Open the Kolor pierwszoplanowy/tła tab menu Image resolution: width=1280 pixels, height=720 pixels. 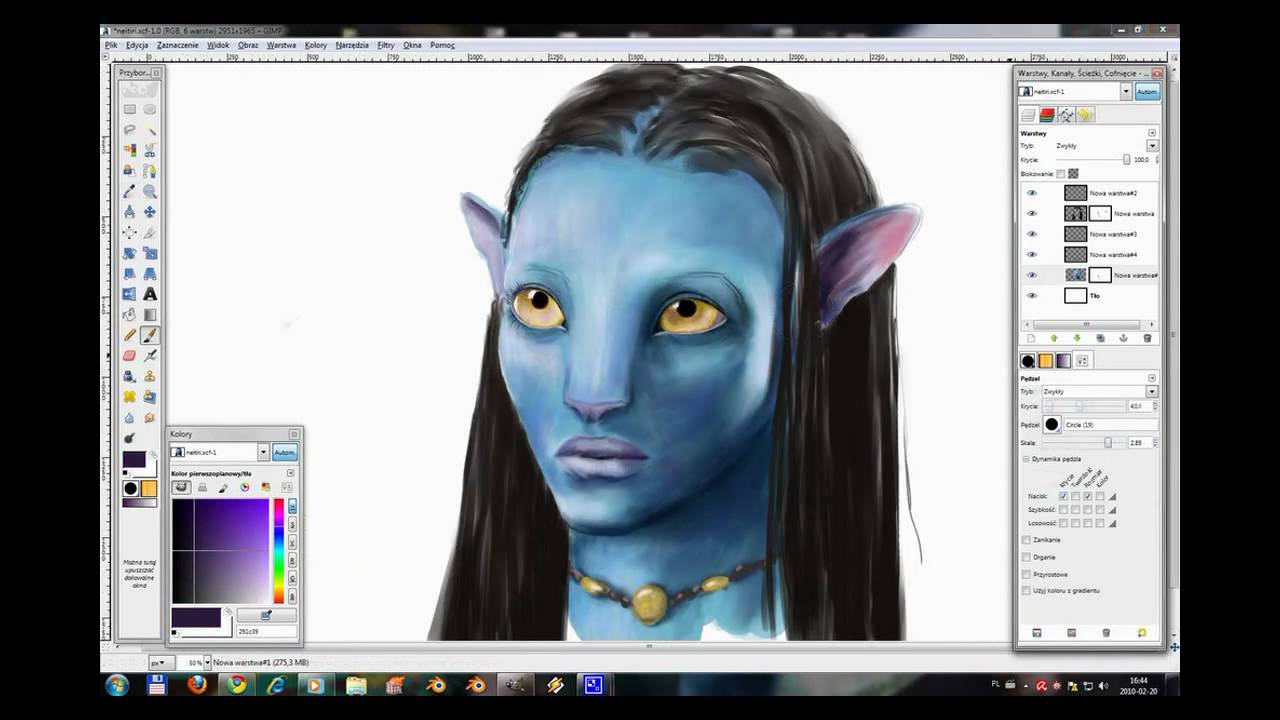pyautogui.click(x=291, y=473)
